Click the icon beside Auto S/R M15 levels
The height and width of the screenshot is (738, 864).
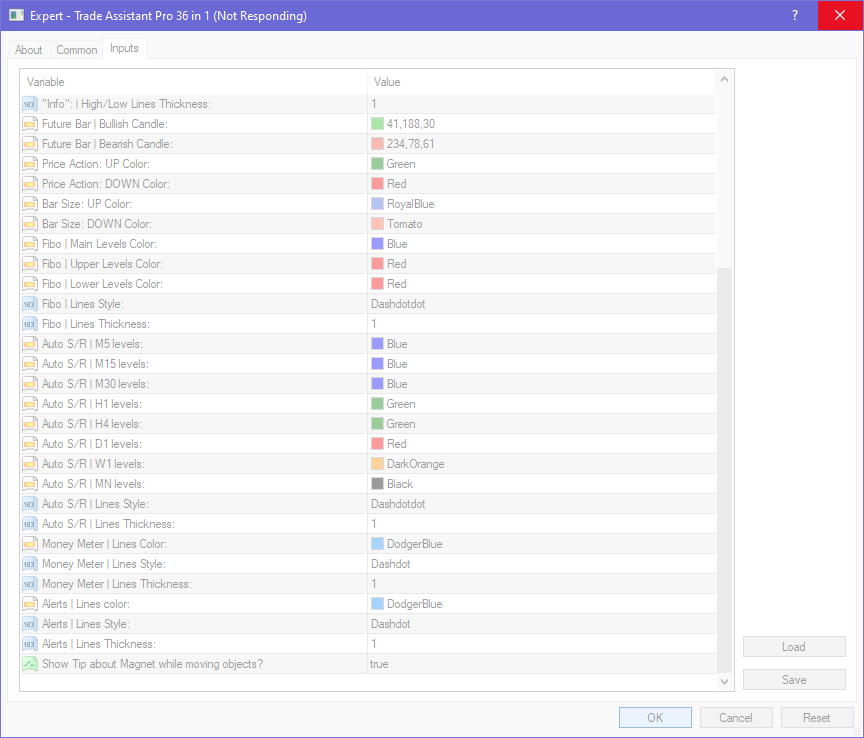pos(30,364)
